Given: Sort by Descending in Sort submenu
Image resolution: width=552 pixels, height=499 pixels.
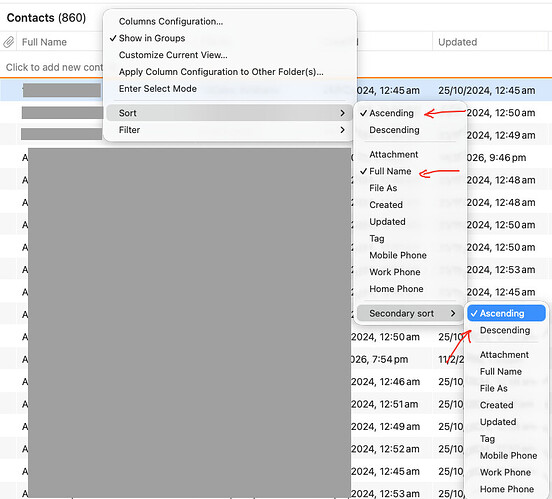Looking at the screenshot, I should point(394,130).
